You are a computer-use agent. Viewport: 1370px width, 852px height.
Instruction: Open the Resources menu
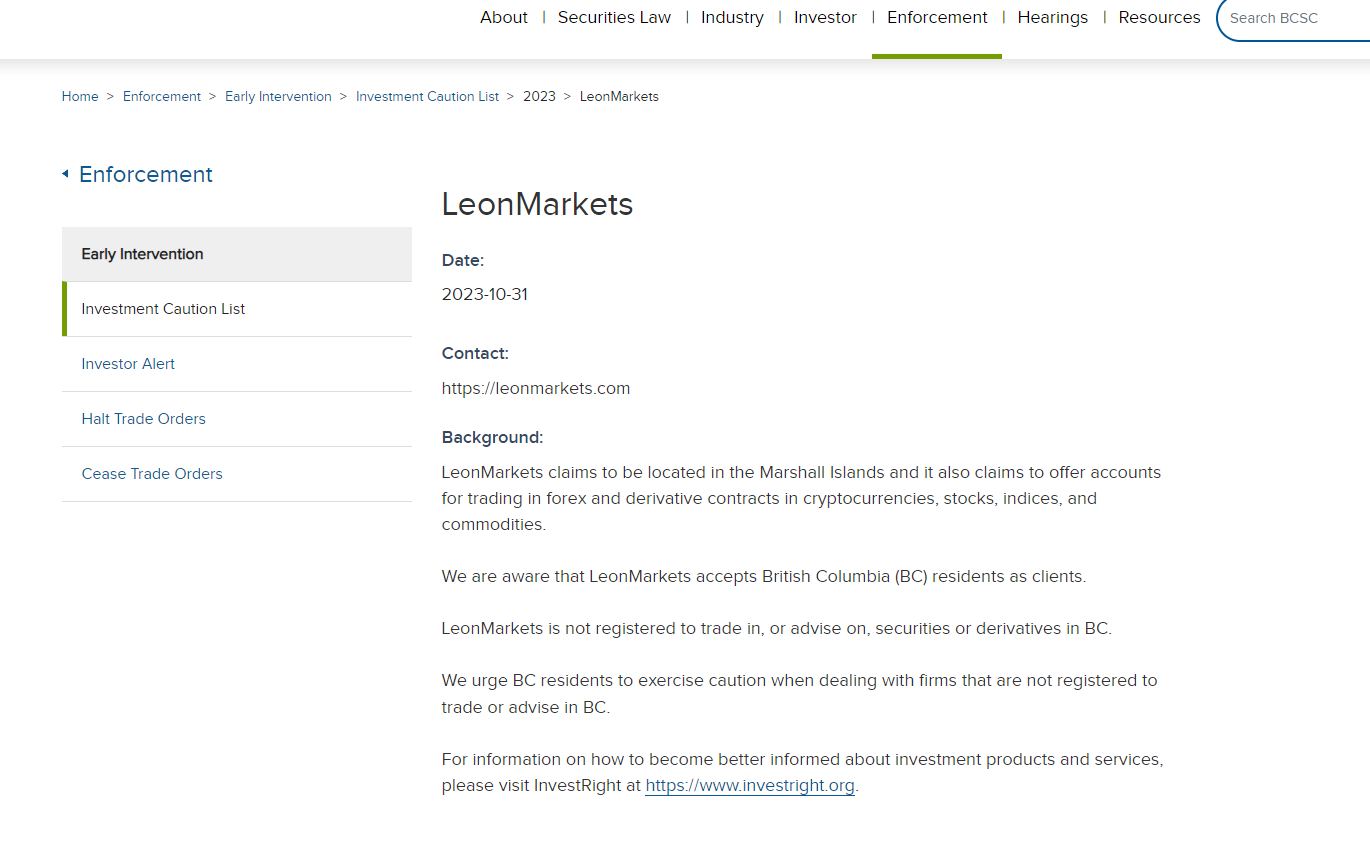tap(1159, 18)
